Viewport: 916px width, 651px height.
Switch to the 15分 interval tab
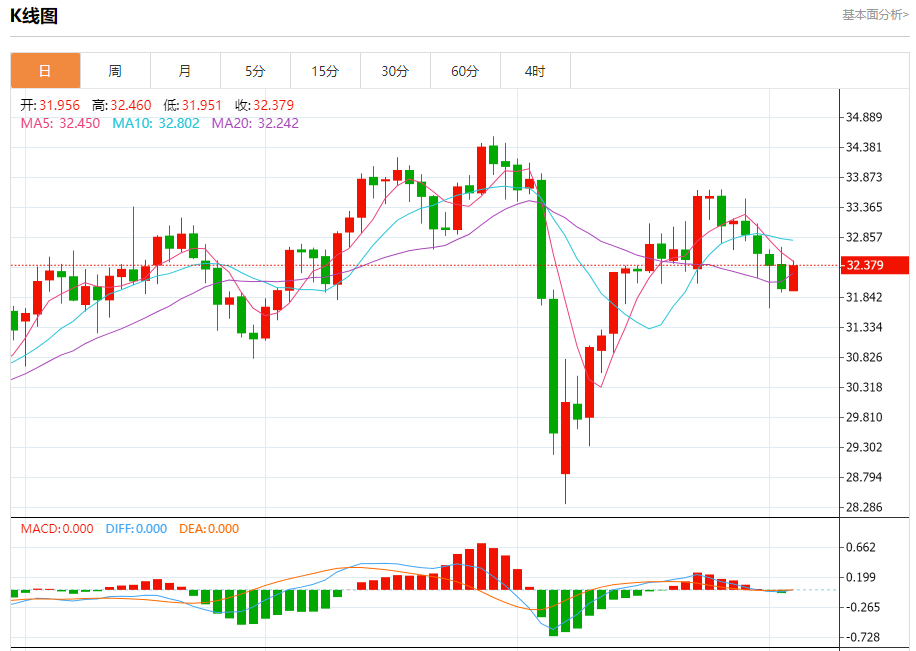click(325, 71)
